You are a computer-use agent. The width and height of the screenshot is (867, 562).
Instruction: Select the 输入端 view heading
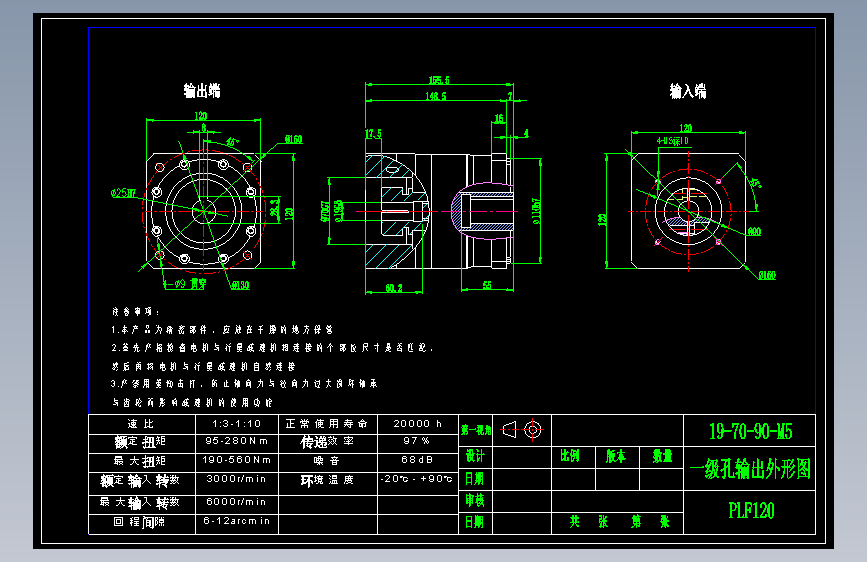[688, 91]
